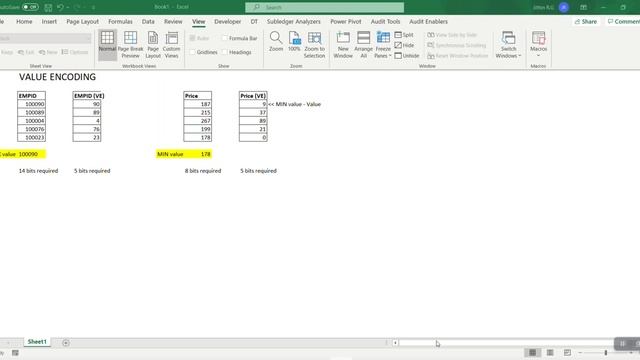
Task: Toggle the Ruler checkbox
Action: point(193,38)
